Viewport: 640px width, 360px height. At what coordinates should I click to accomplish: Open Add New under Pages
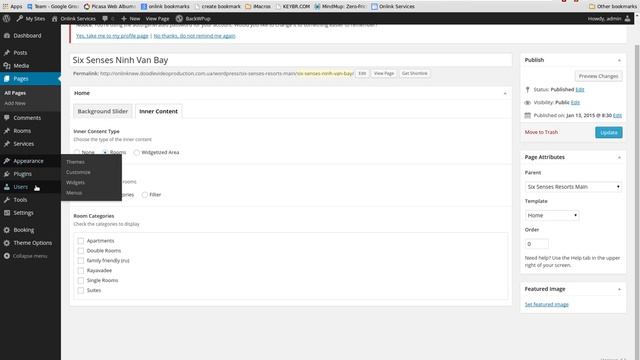pos(15,103)
